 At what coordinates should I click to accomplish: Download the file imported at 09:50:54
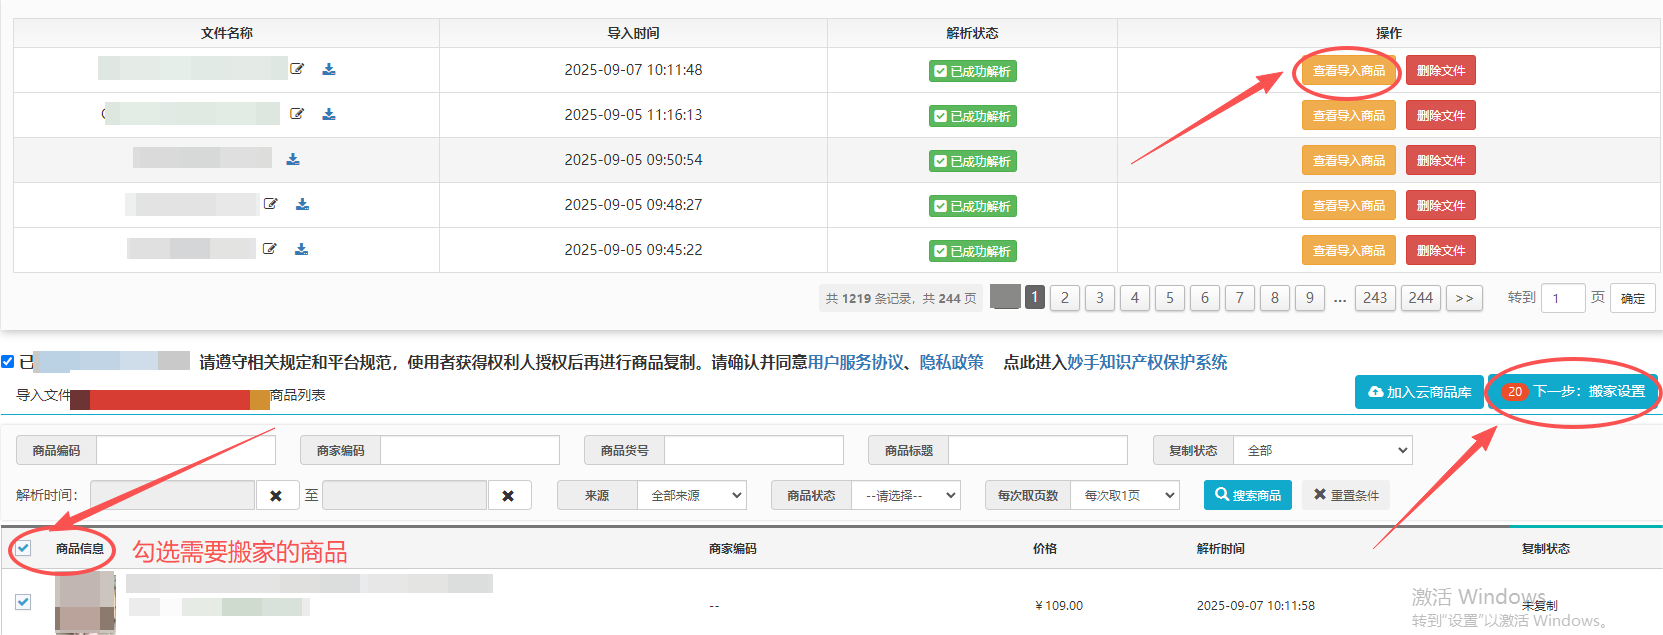[x=293, y=159]
